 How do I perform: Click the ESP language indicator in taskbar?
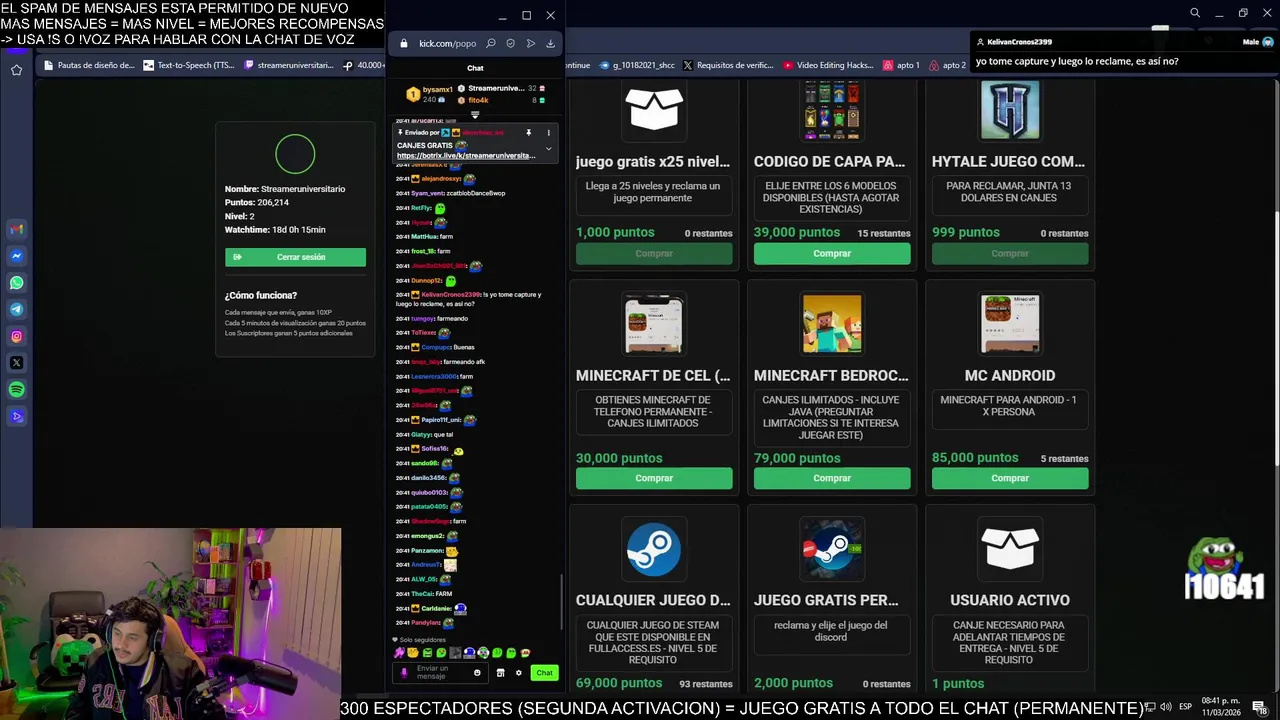(x=1185, y=707)
